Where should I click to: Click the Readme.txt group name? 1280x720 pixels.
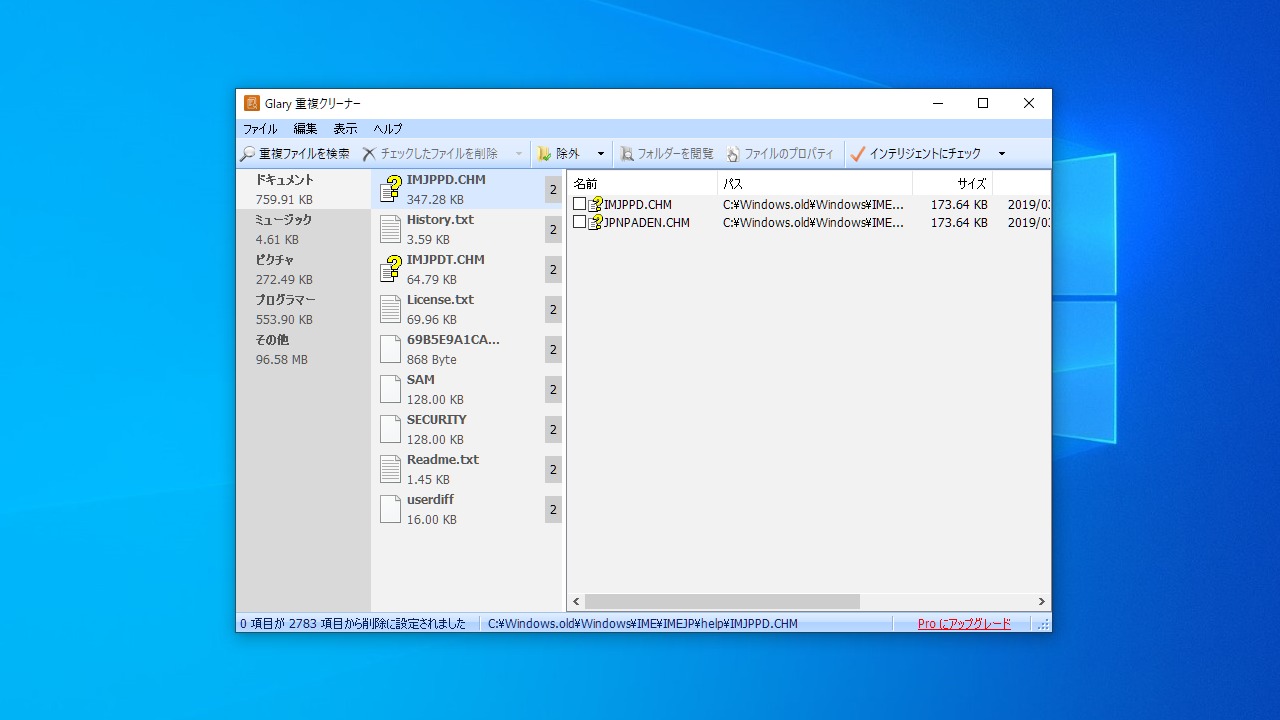(x=443, y=460)
